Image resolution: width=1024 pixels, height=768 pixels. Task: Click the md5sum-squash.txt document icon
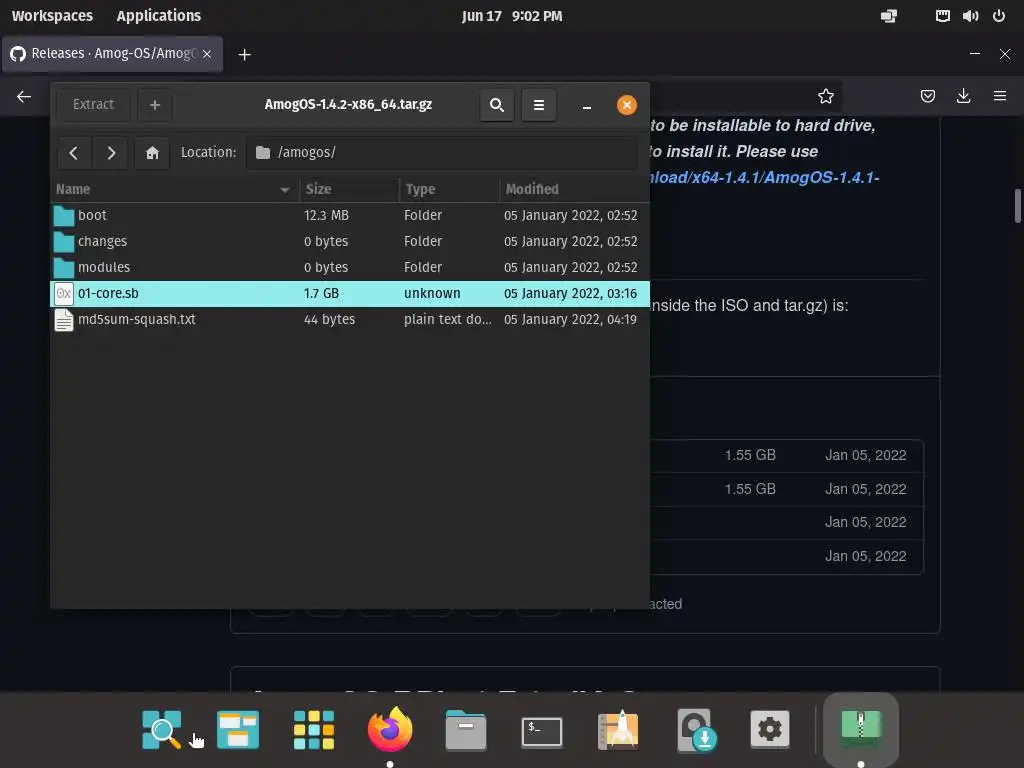point(64,320)
